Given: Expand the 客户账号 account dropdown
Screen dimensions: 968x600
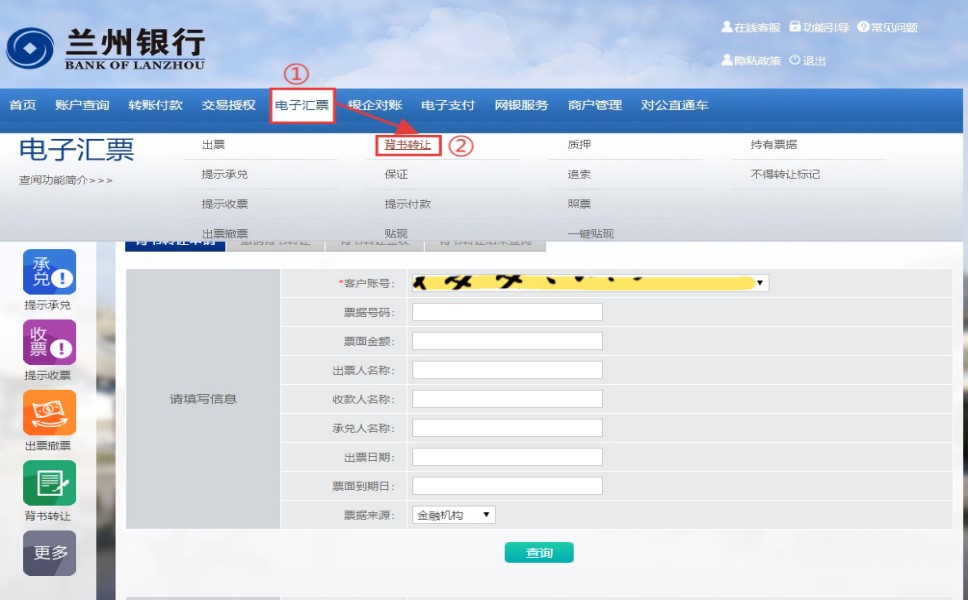Looking at the screenshot, I should tap(761, 283).
